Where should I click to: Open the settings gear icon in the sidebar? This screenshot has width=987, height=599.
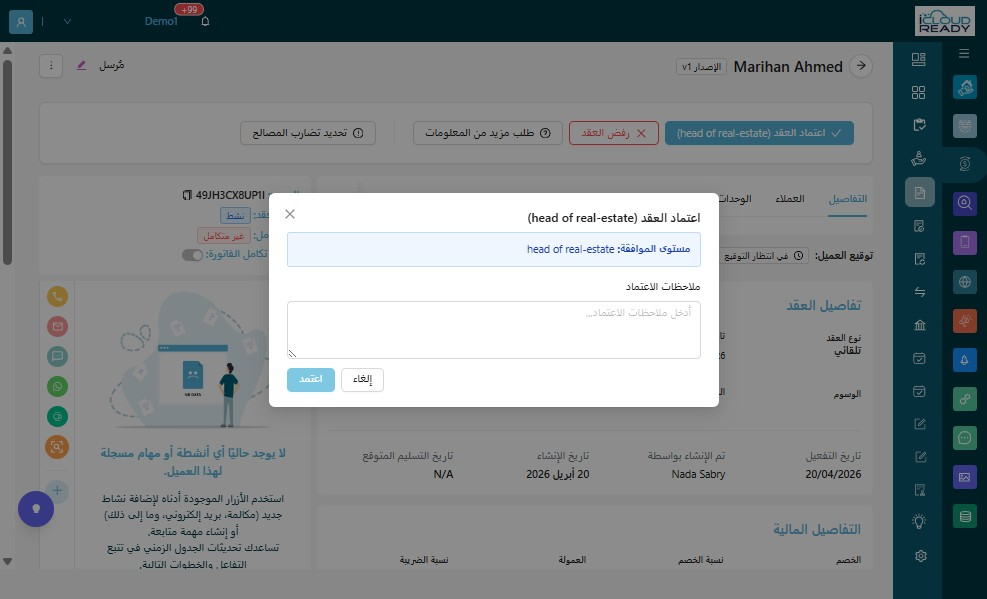coord(921,556)
